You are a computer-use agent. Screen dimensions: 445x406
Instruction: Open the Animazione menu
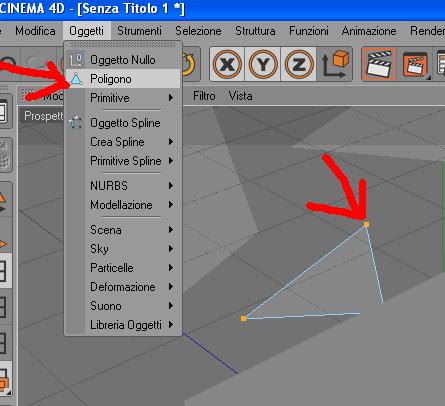coord(369,31)
